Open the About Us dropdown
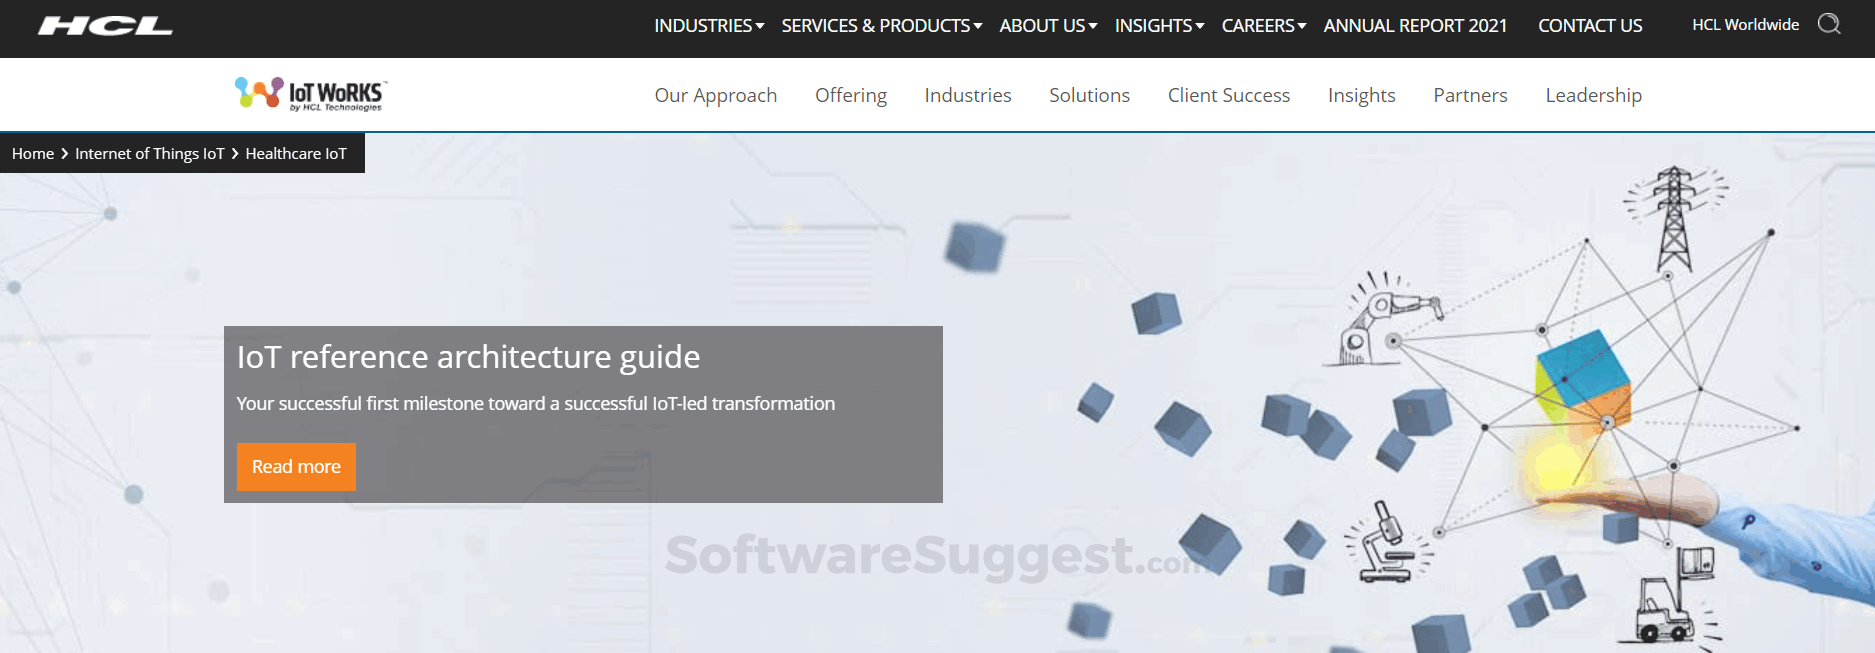 (1047, 26)
